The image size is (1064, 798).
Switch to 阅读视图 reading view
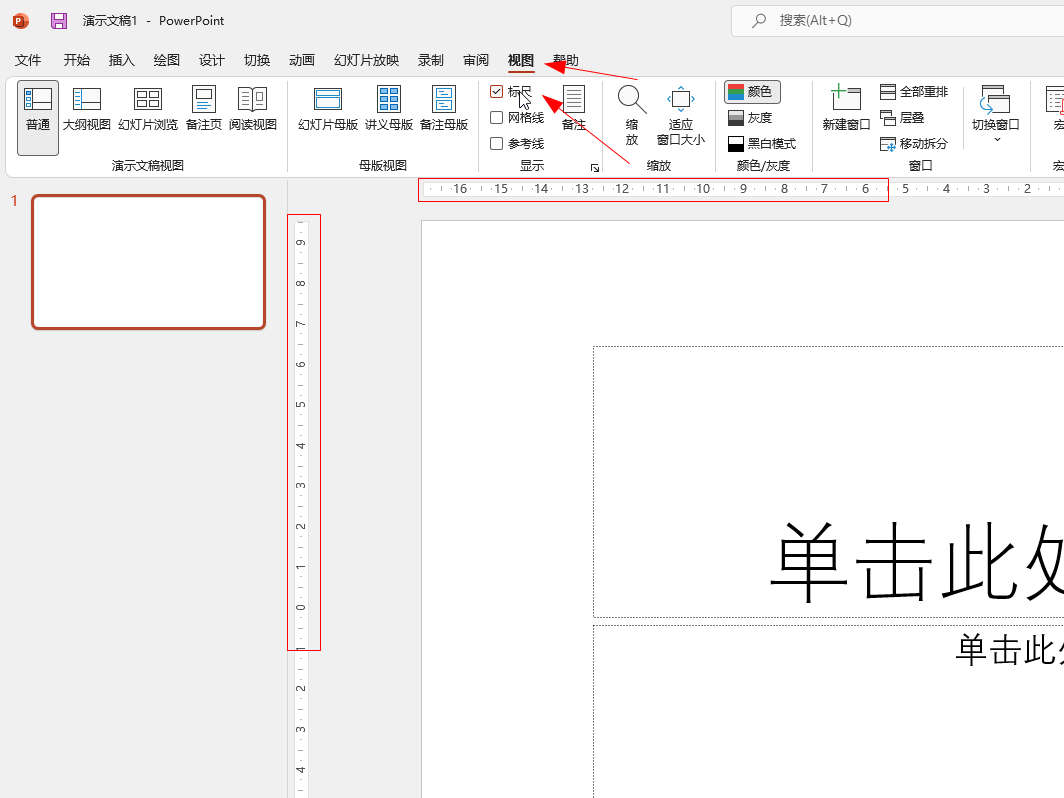coord(253,108)
